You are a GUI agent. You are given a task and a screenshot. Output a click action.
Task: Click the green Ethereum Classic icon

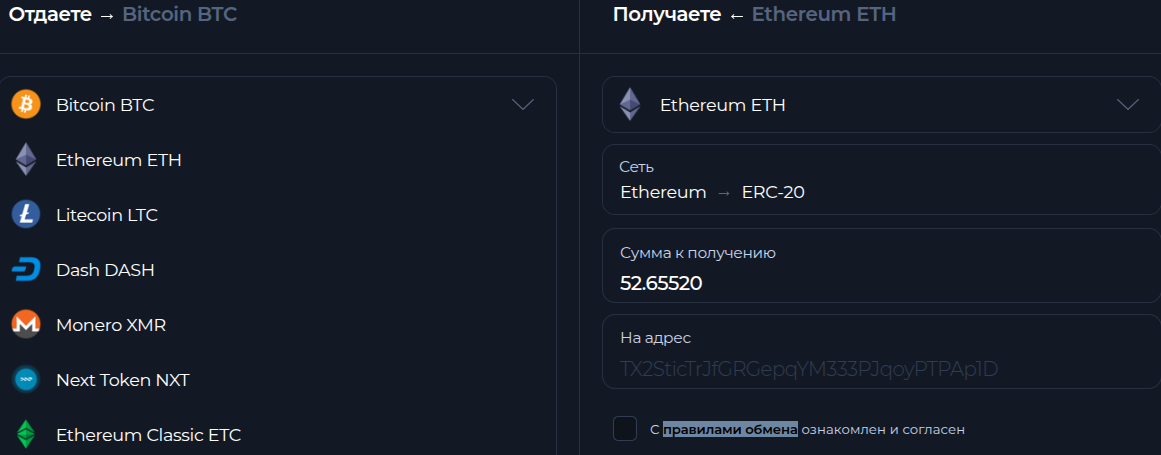[x=26, y=434]
